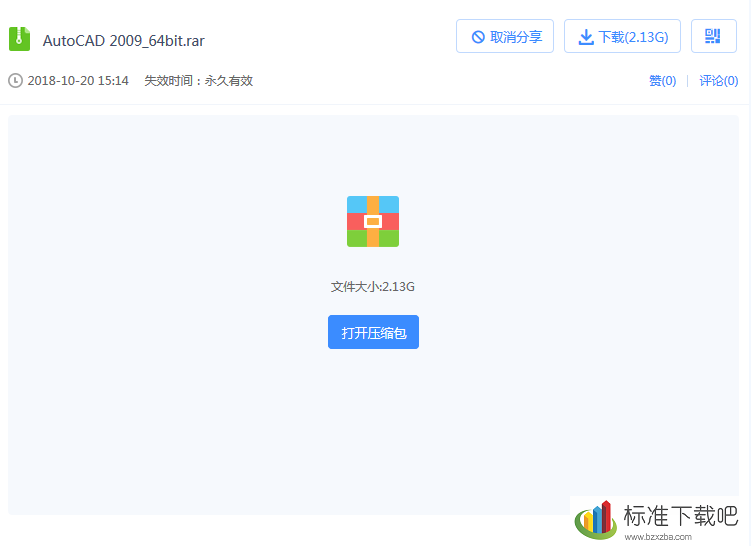Click the 失效时间：永久有效 text

point(199,80)
